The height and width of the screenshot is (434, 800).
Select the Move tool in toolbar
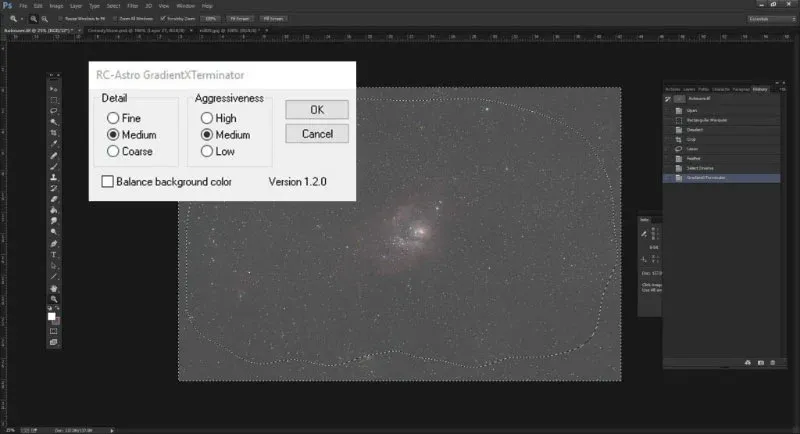(x=54, y=87)
